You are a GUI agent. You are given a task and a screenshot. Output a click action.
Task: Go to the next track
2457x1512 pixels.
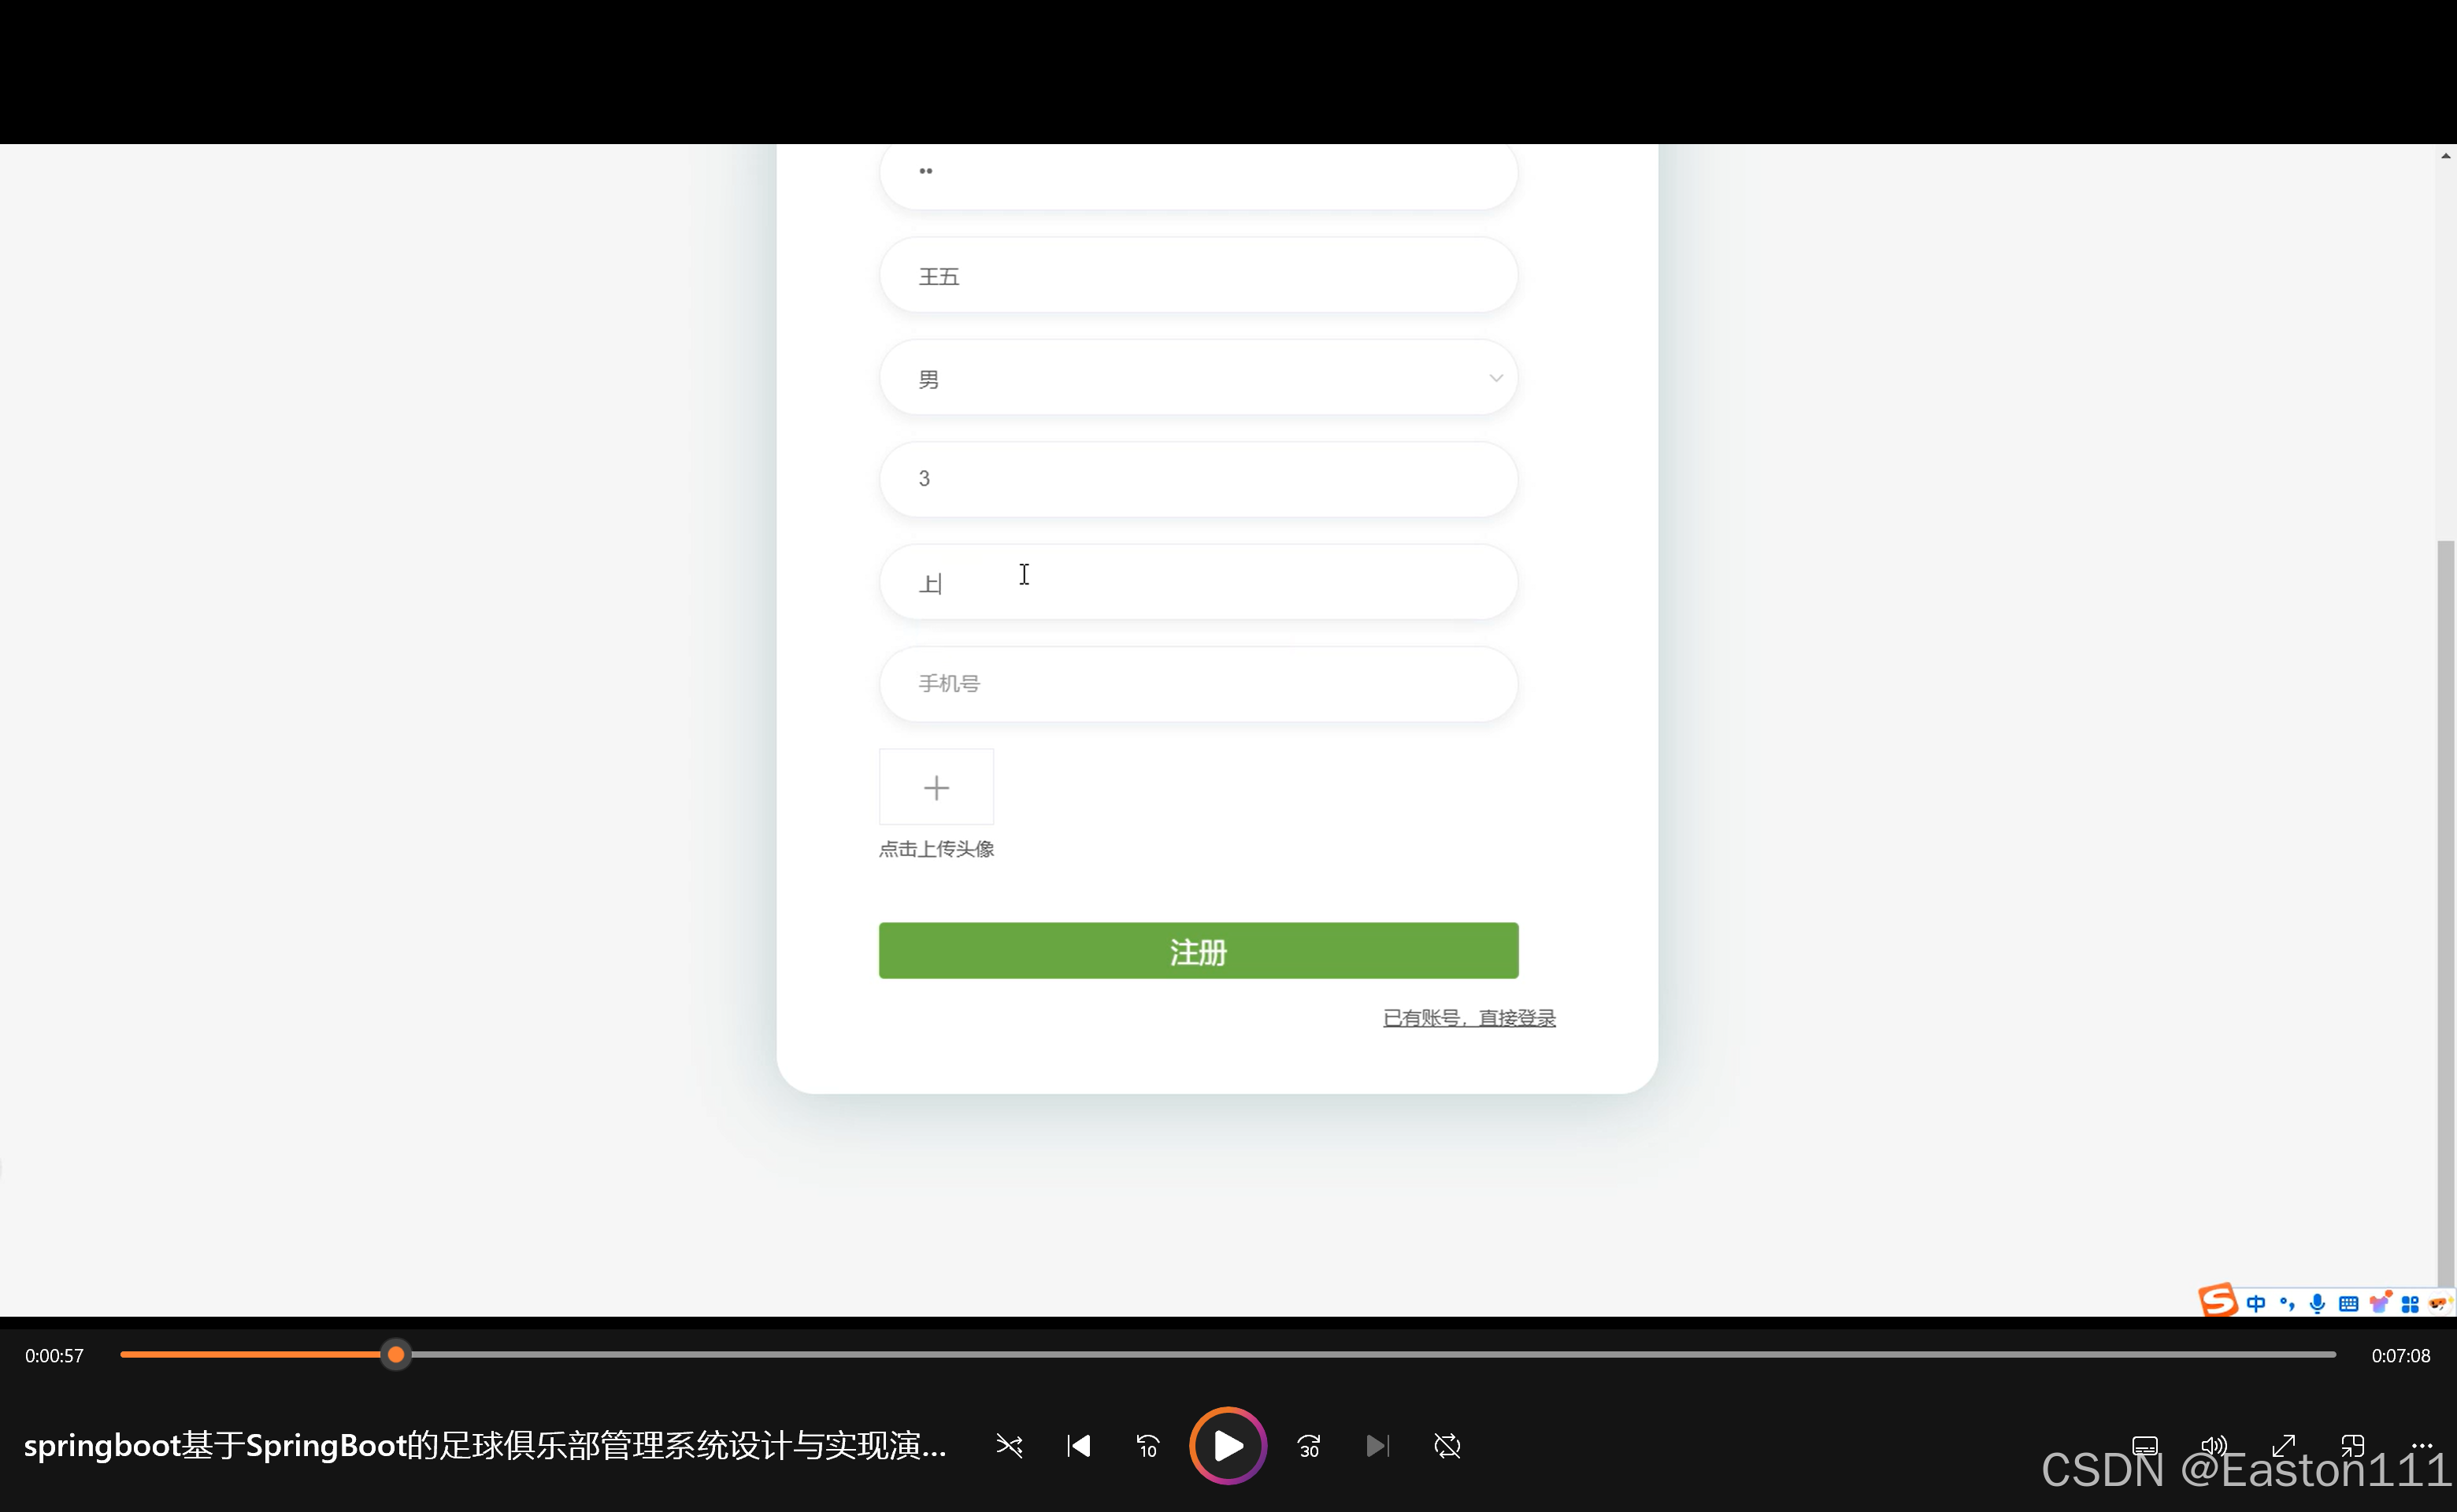1377,1446
